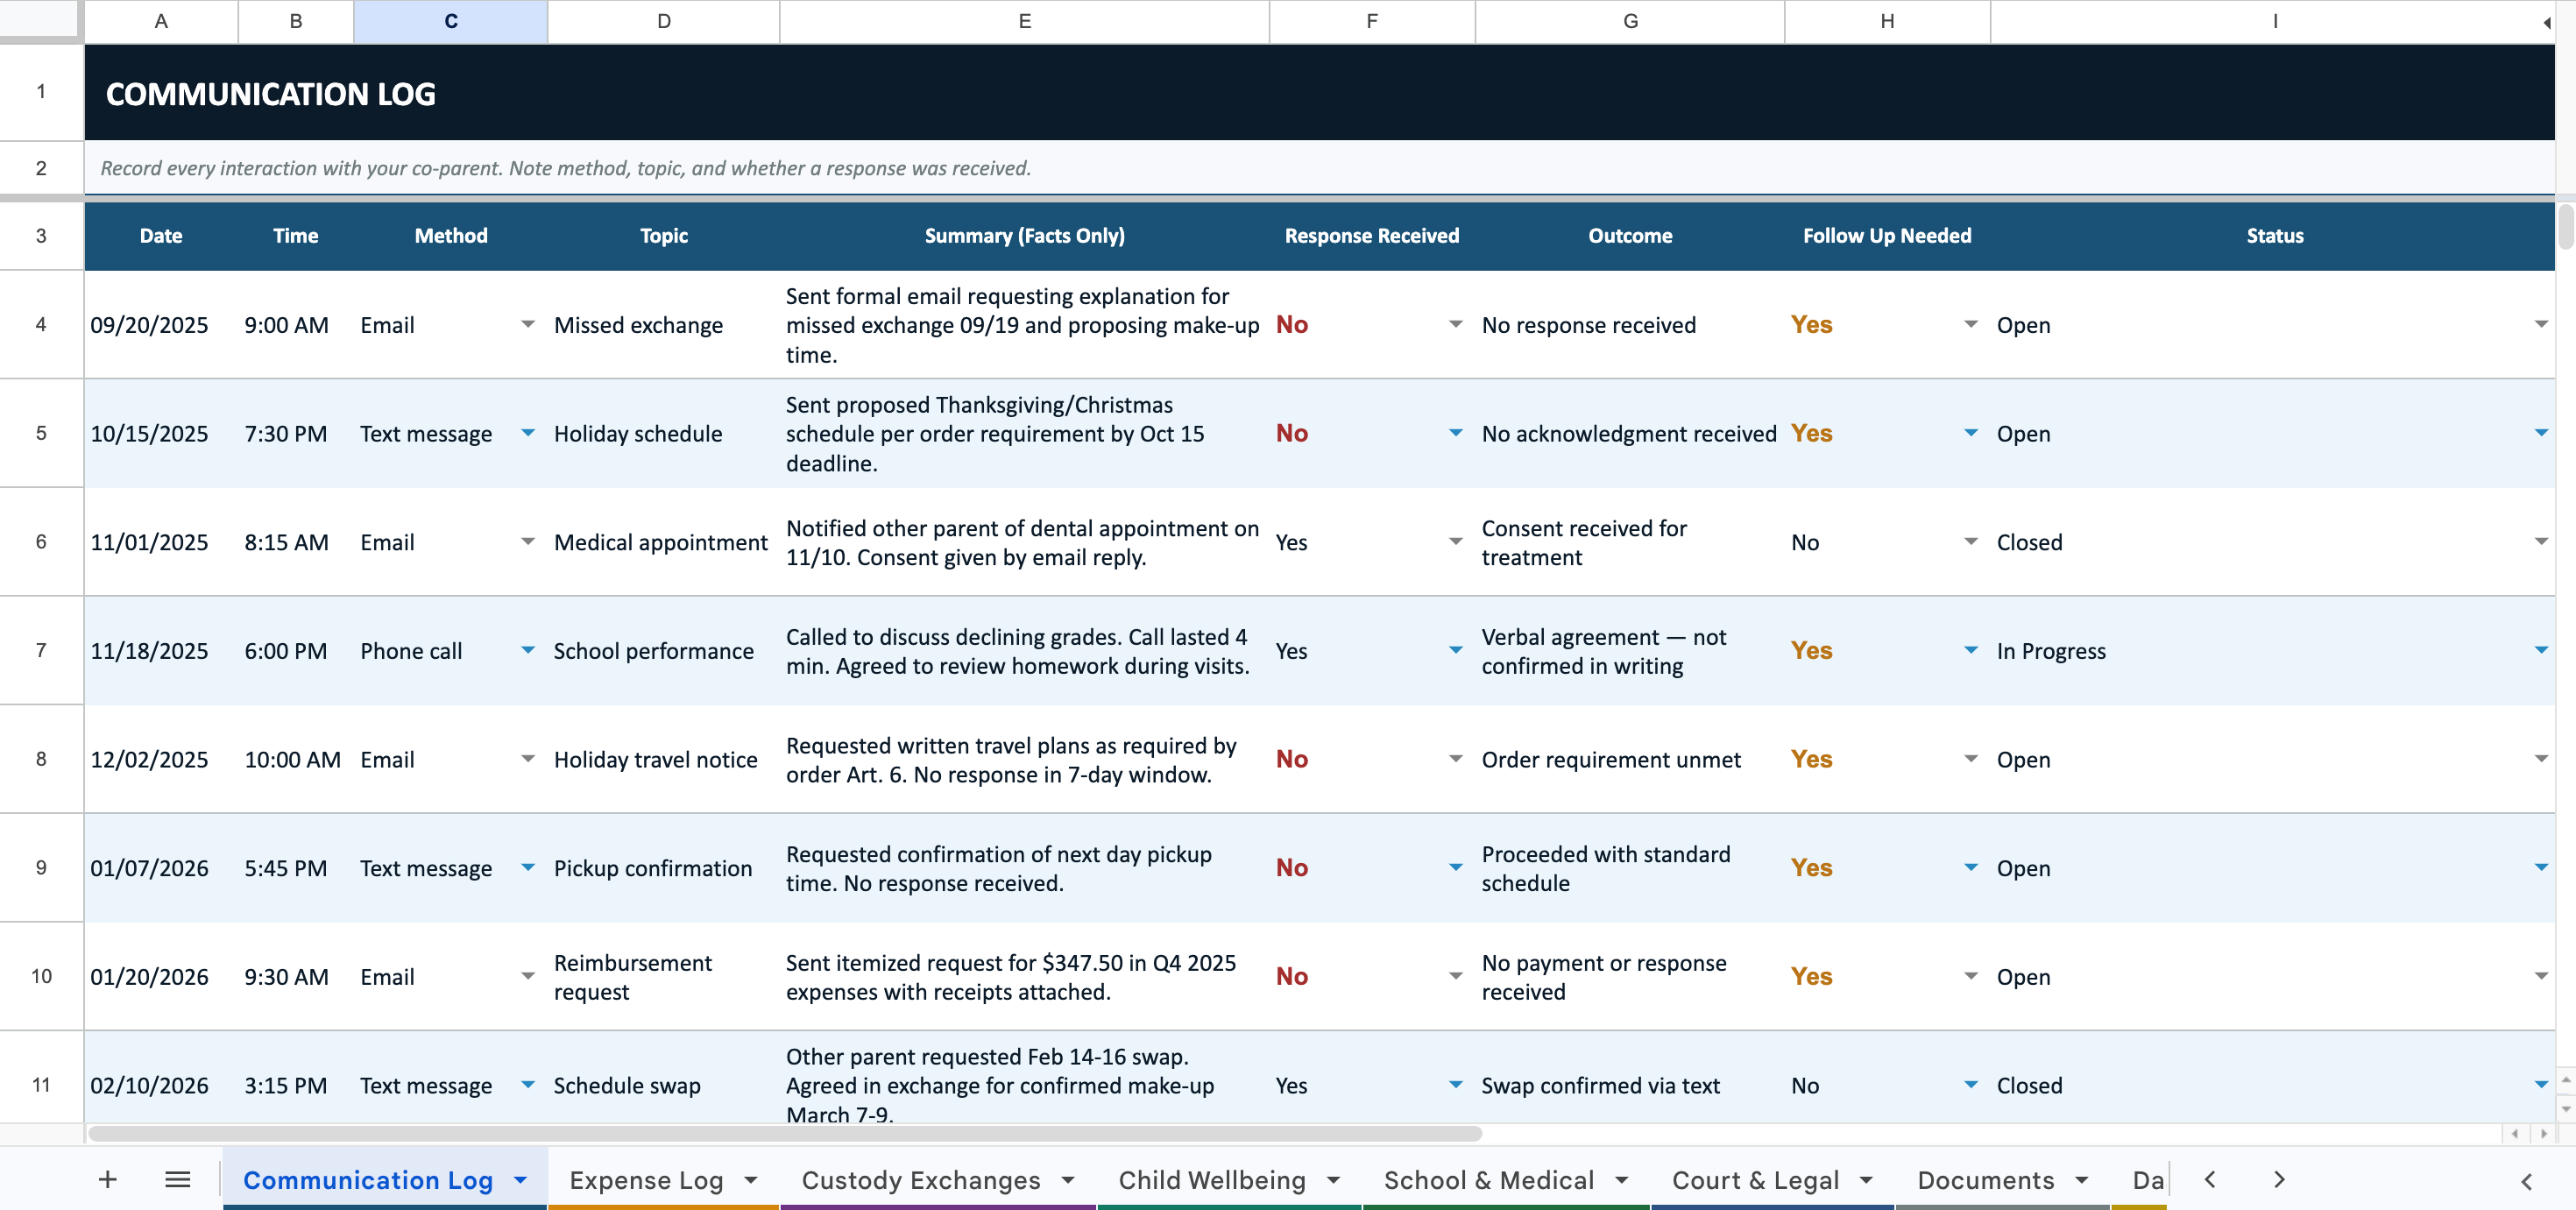Expand Method dropdown for 09/20/2025 row
This screenshot has width=2576, height=1210.
[x=528, y=324]
